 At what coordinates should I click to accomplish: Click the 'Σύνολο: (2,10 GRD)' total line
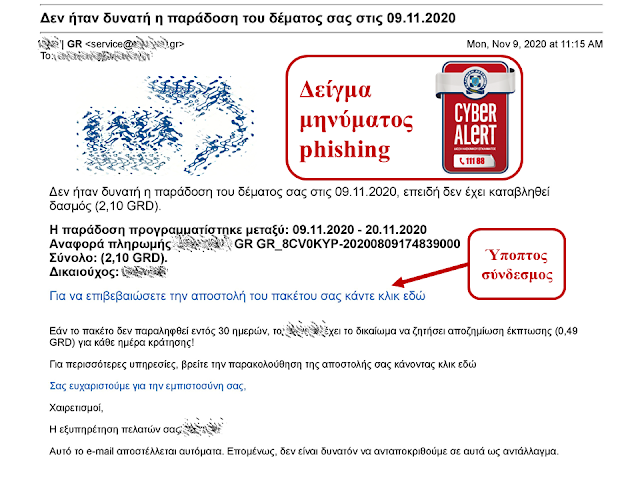point(108,258)
